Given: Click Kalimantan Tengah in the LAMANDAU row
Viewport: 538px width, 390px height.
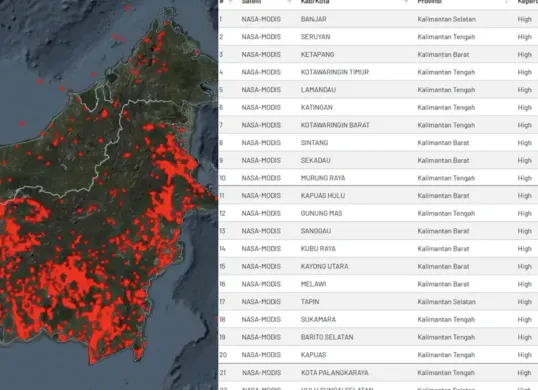Looking at the screenshot, I should (x=446, y=90).
